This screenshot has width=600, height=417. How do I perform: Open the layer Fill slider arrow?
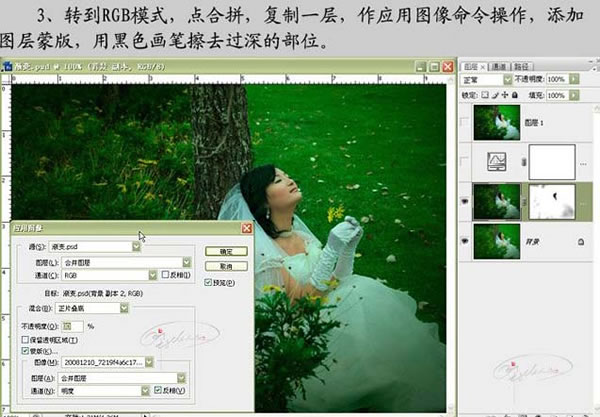coord(574,95)
